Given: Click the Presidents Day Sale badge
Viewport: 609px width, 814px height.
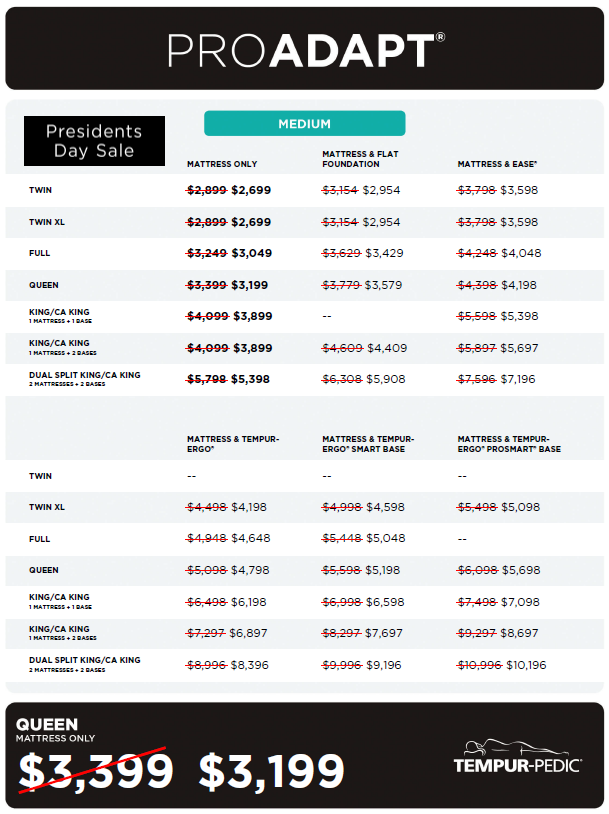Looking at the screenshot, I should click(x=94, y=141).
